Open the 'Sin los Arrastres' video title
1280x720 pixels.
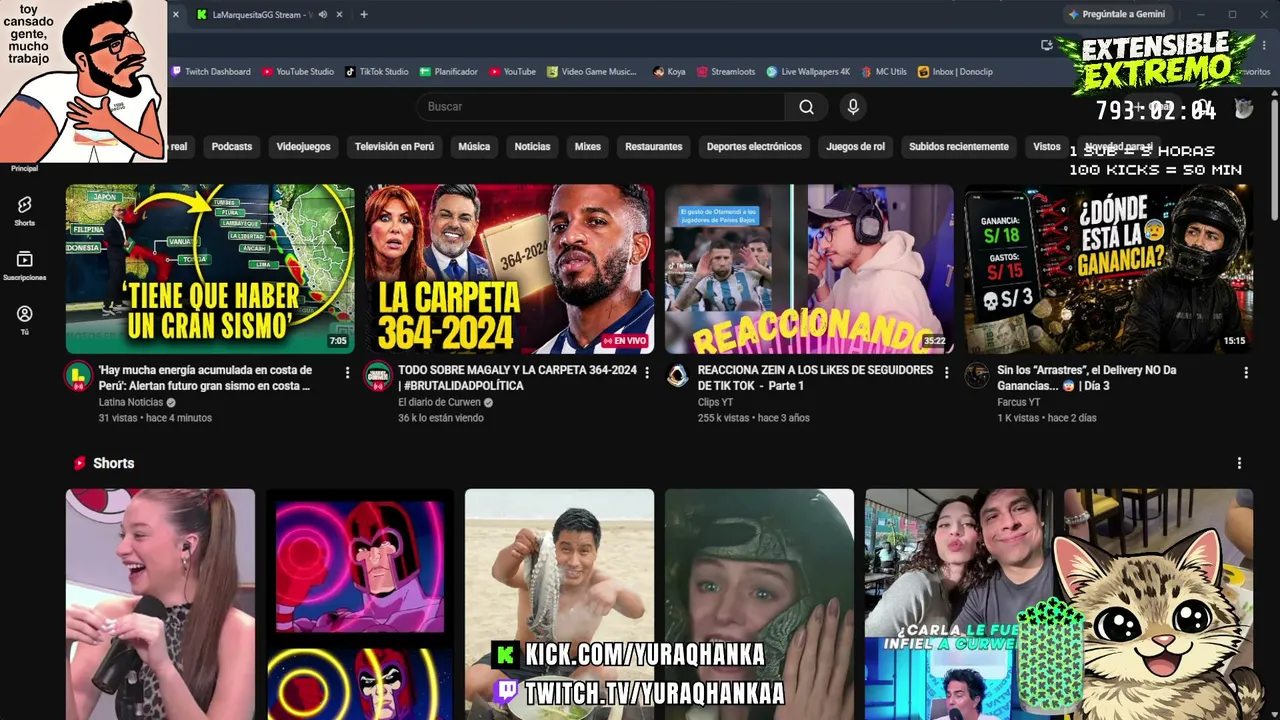(1086, 377)
